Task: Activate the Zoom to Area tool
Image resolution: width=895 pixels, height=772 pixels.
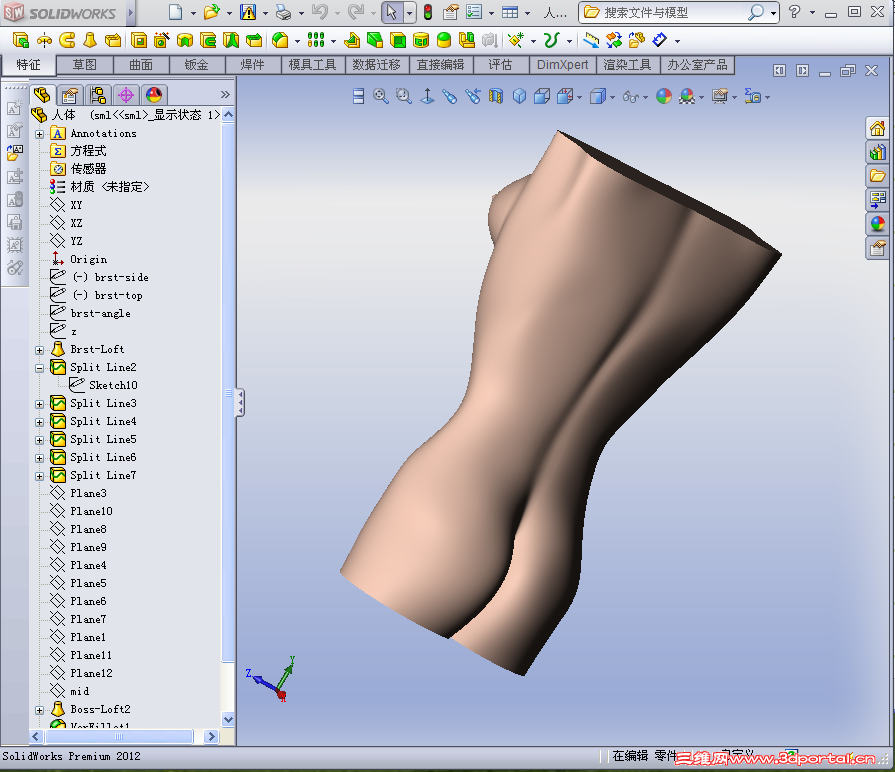Action: (x=403, y=96)
